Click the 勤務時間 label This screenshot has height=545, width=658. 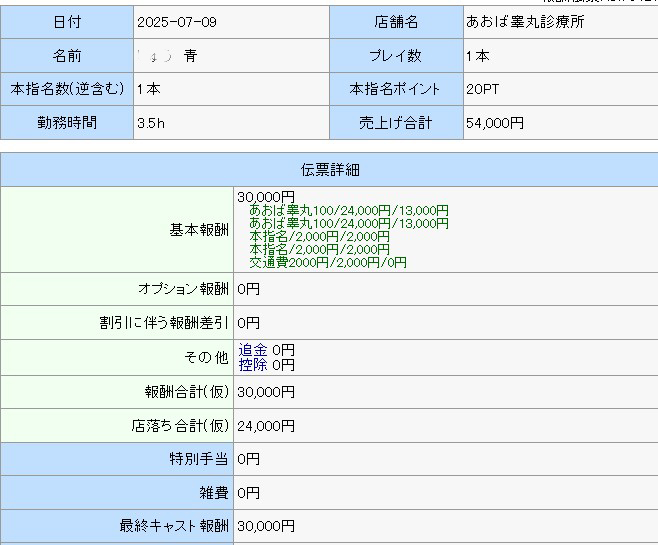point(67,123)
